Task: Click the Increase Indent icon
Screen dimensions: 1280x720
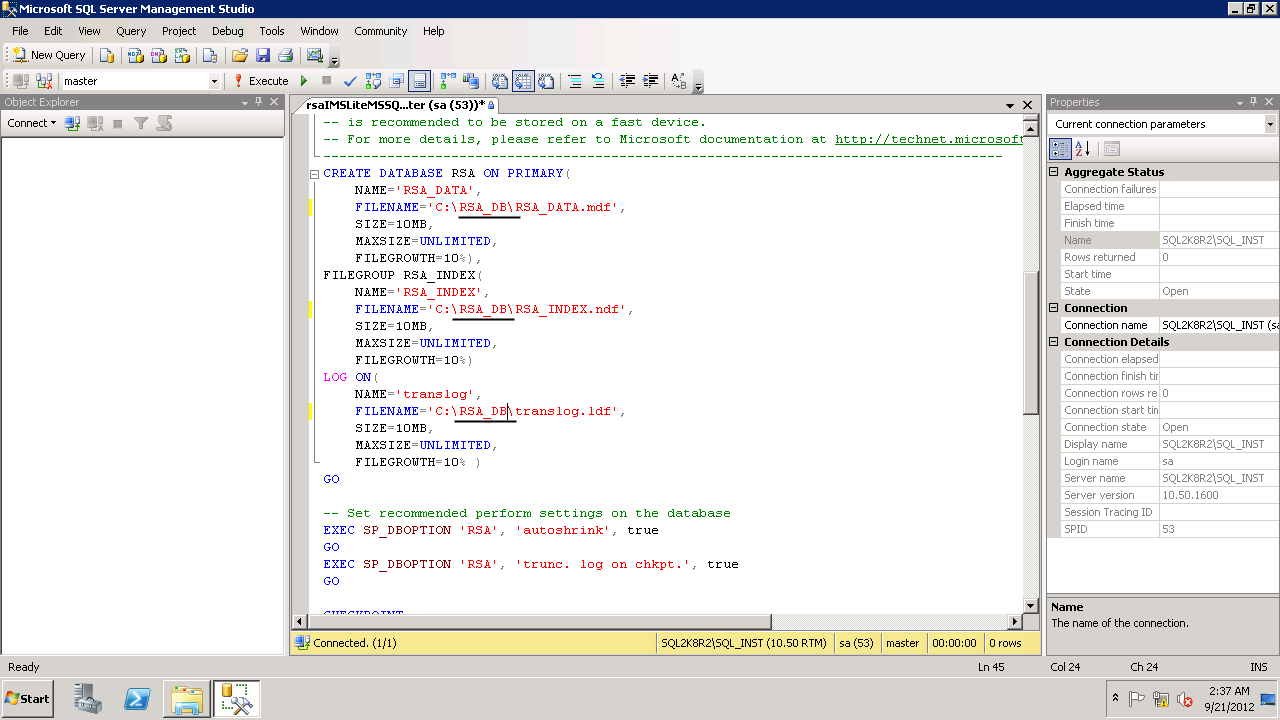Action: [651, 81]
